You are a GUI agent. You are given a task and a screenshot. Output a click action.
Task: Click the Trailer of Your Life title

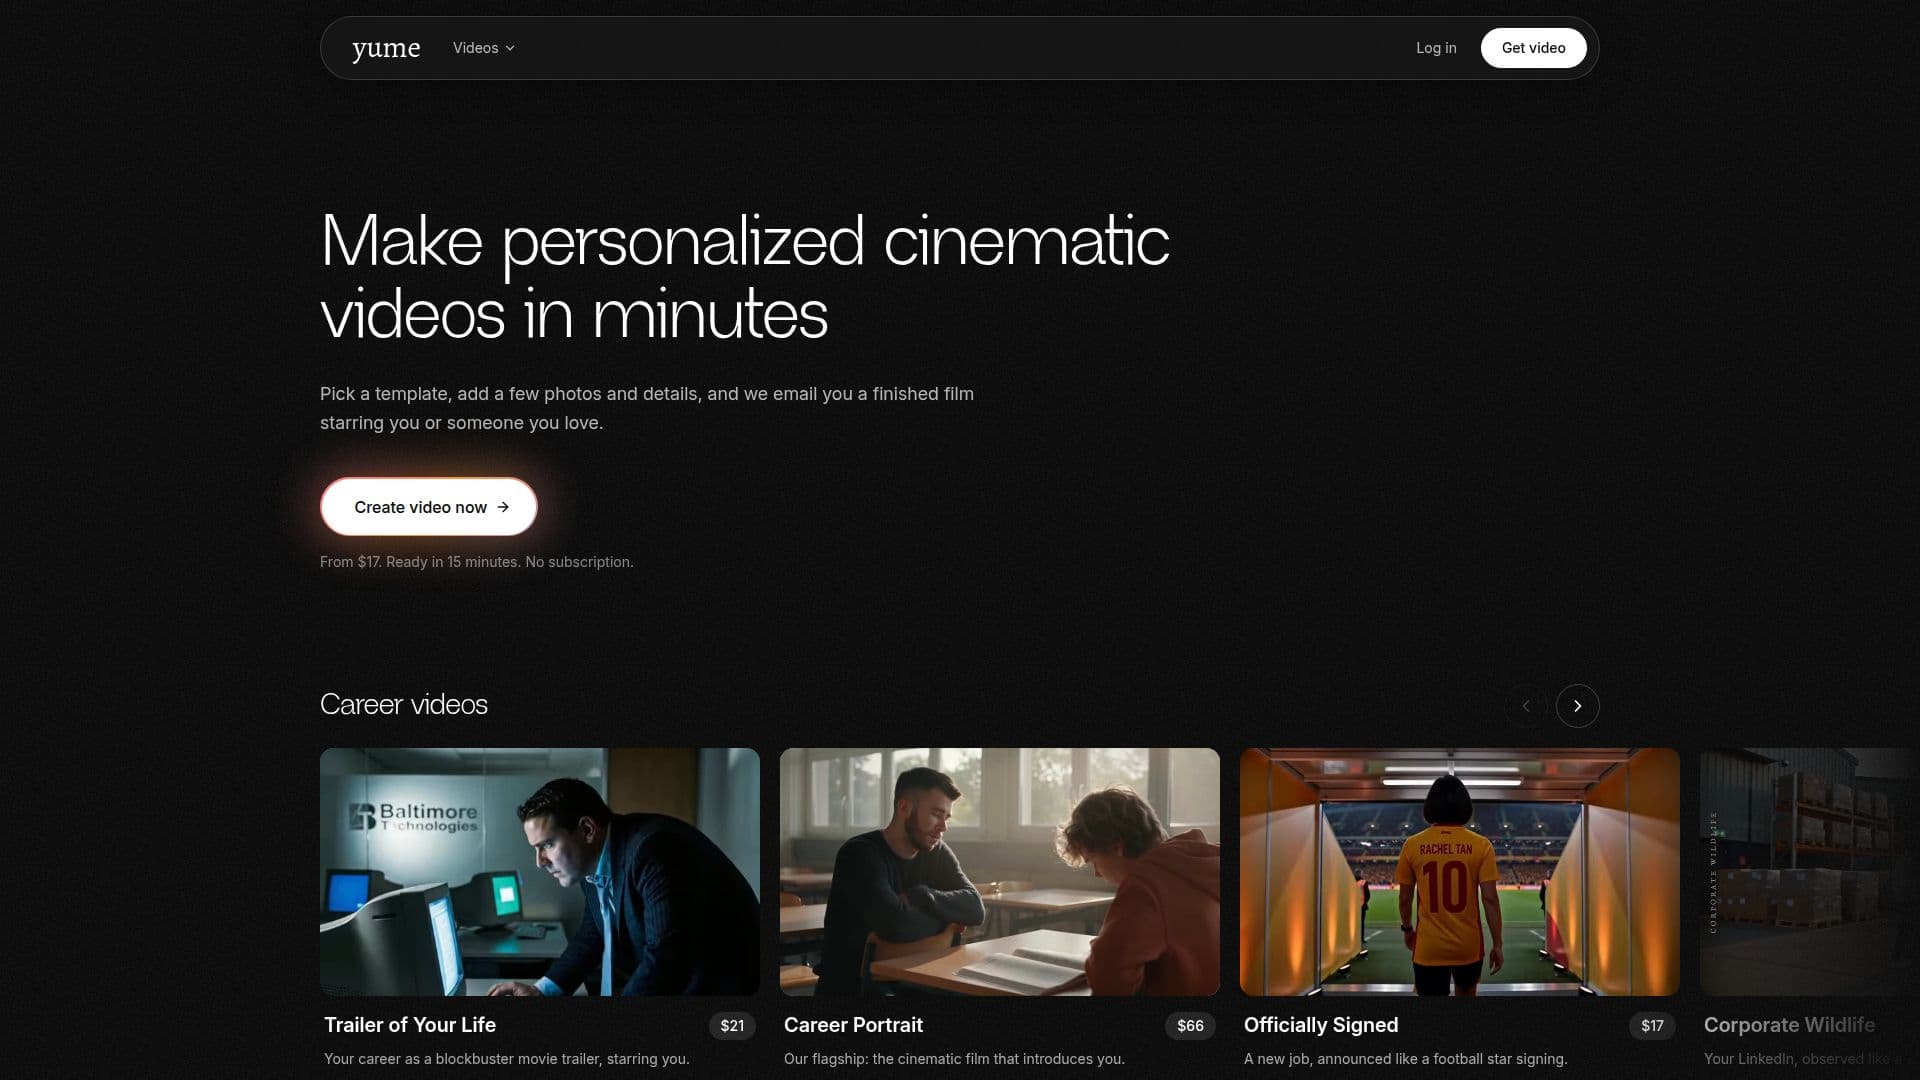coord(410,1025)
